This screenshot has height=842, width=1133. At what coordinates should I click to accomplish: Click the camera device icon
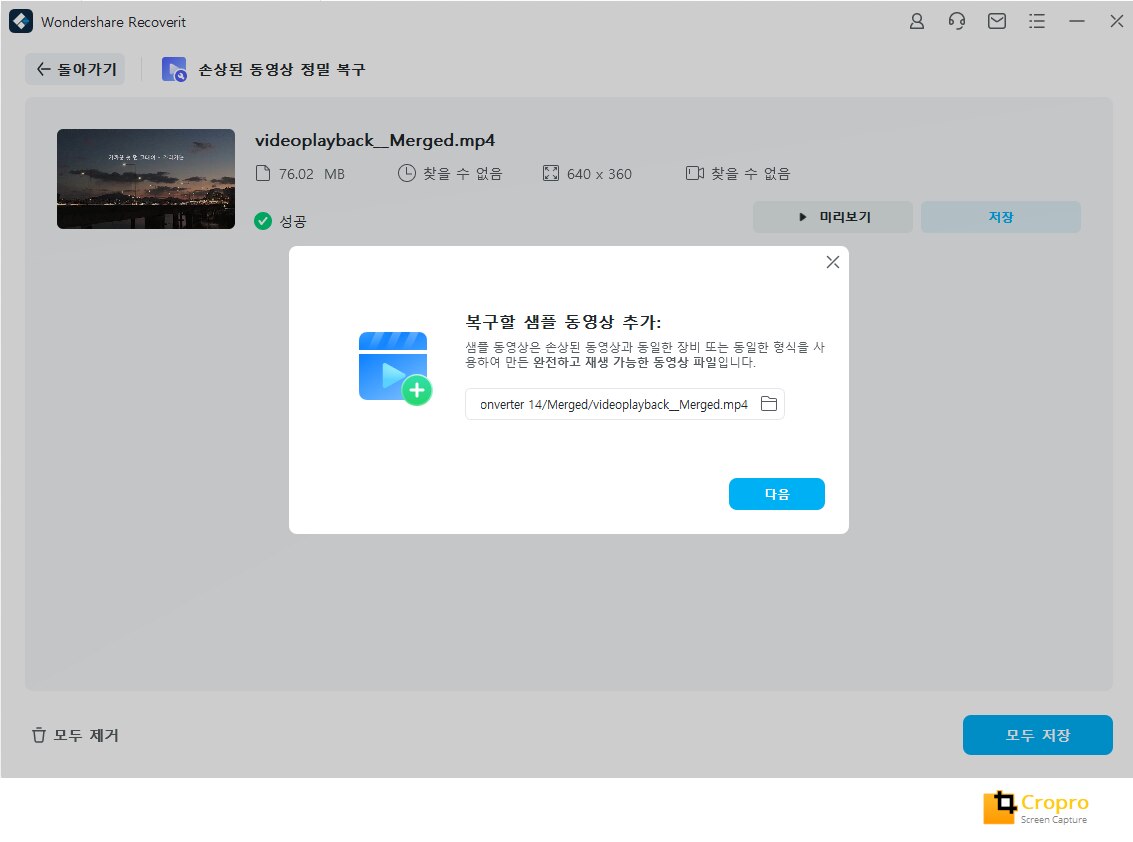point(694,173)
